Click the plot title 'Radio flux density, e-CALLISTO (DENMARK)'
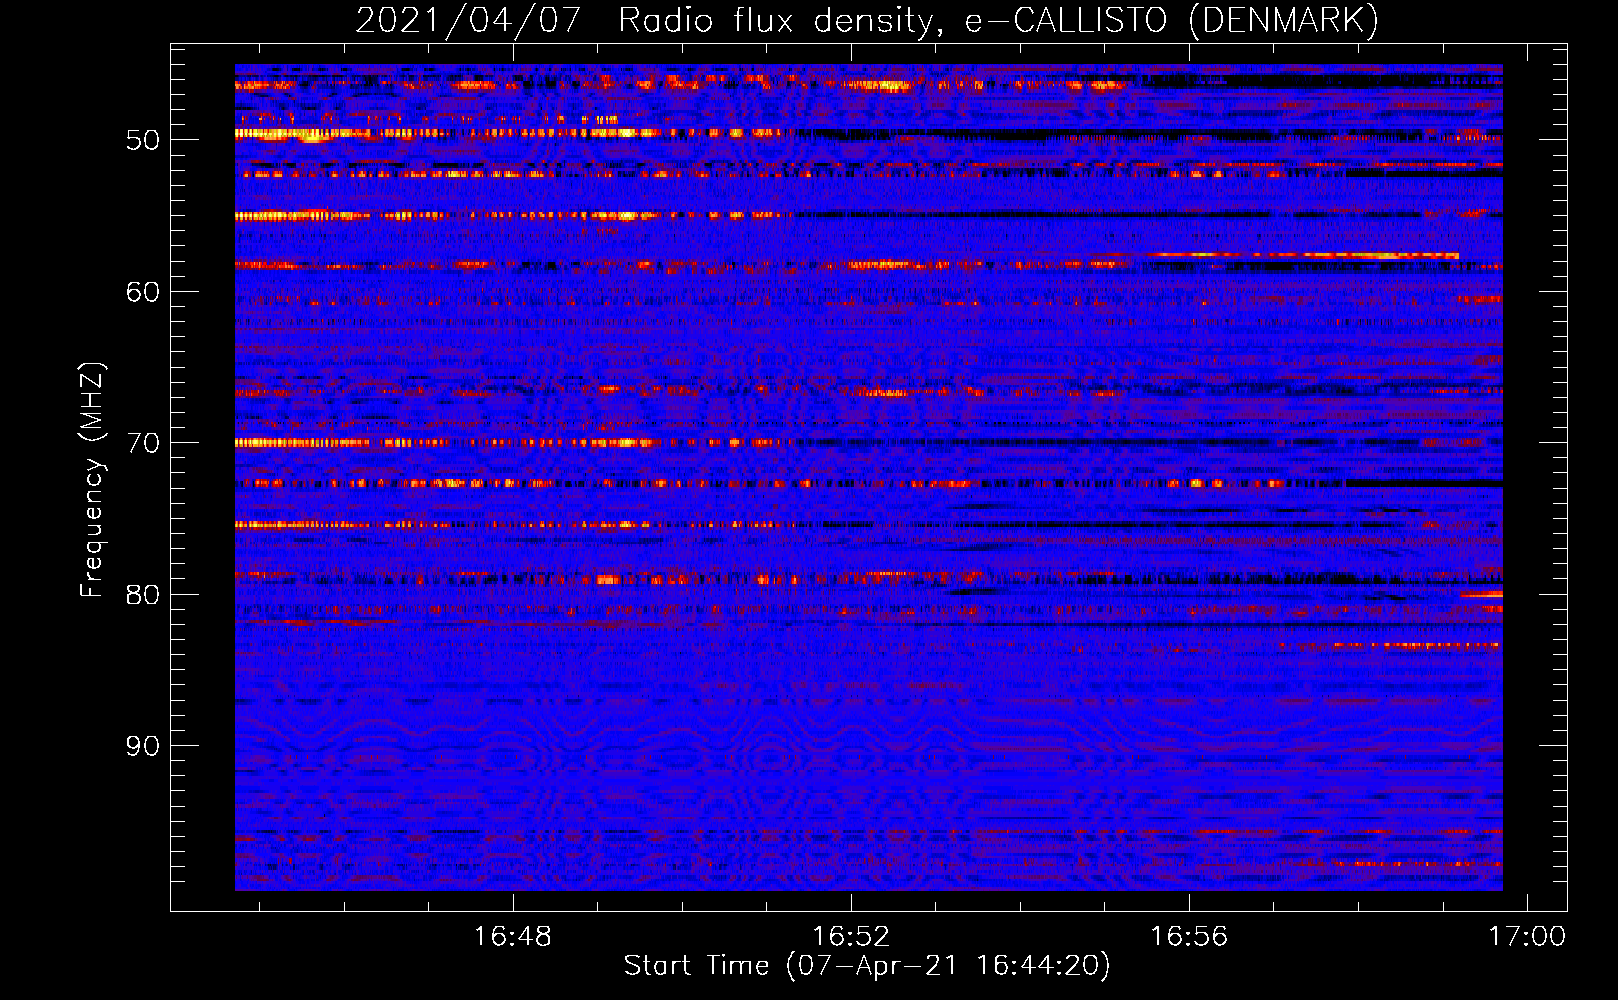Image resolution: width=1618 pixels, height=1000 pixels. (999, 20)
